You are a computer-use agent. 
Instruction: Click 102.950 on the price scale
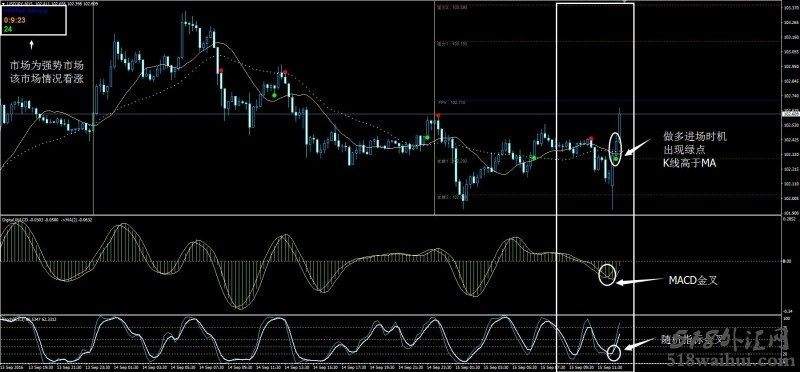pos(790,66)
